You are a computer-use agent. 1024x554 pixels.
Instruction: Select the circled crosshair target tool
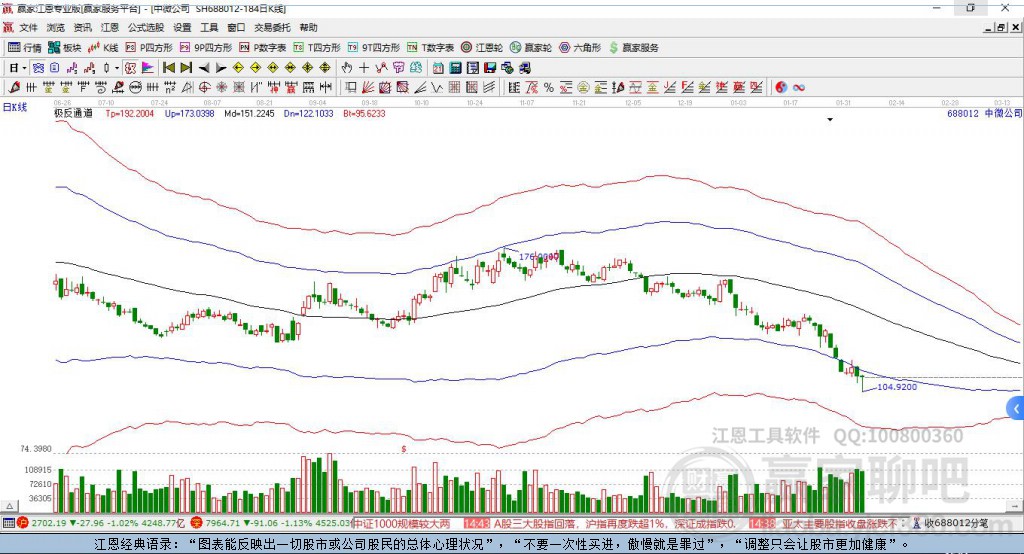pyautogui.click(x=204, y=88)
